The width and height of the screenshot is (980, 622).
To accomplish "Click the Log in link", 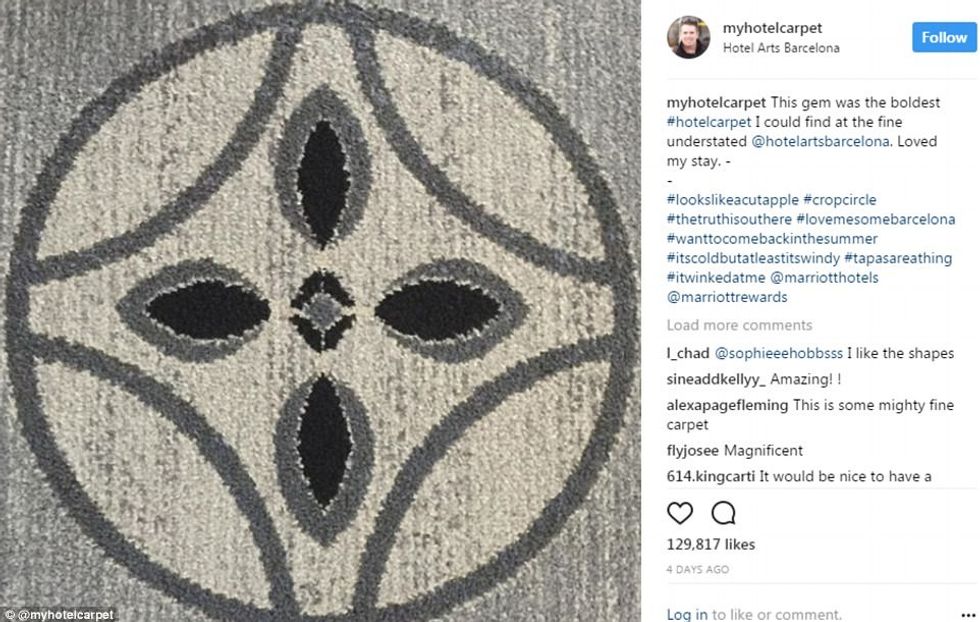I will [x=687, y=614].
